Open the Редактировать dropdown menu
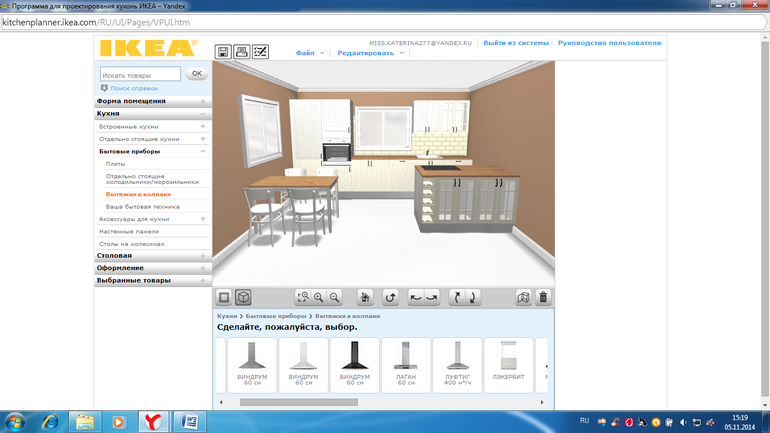This screenshot has height=433, width=770. pyautogui.click(x=370, y=53)
